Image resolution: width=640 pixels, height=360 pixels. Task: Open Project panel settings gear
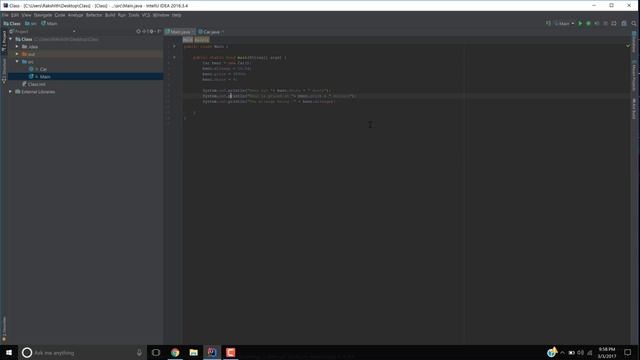(152, 31)
